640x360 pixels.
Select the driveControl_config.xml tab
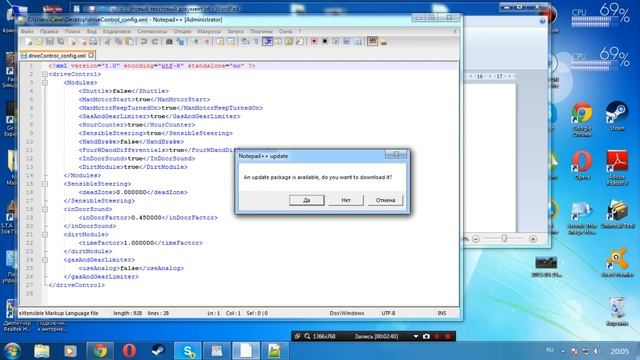(57, 56)
